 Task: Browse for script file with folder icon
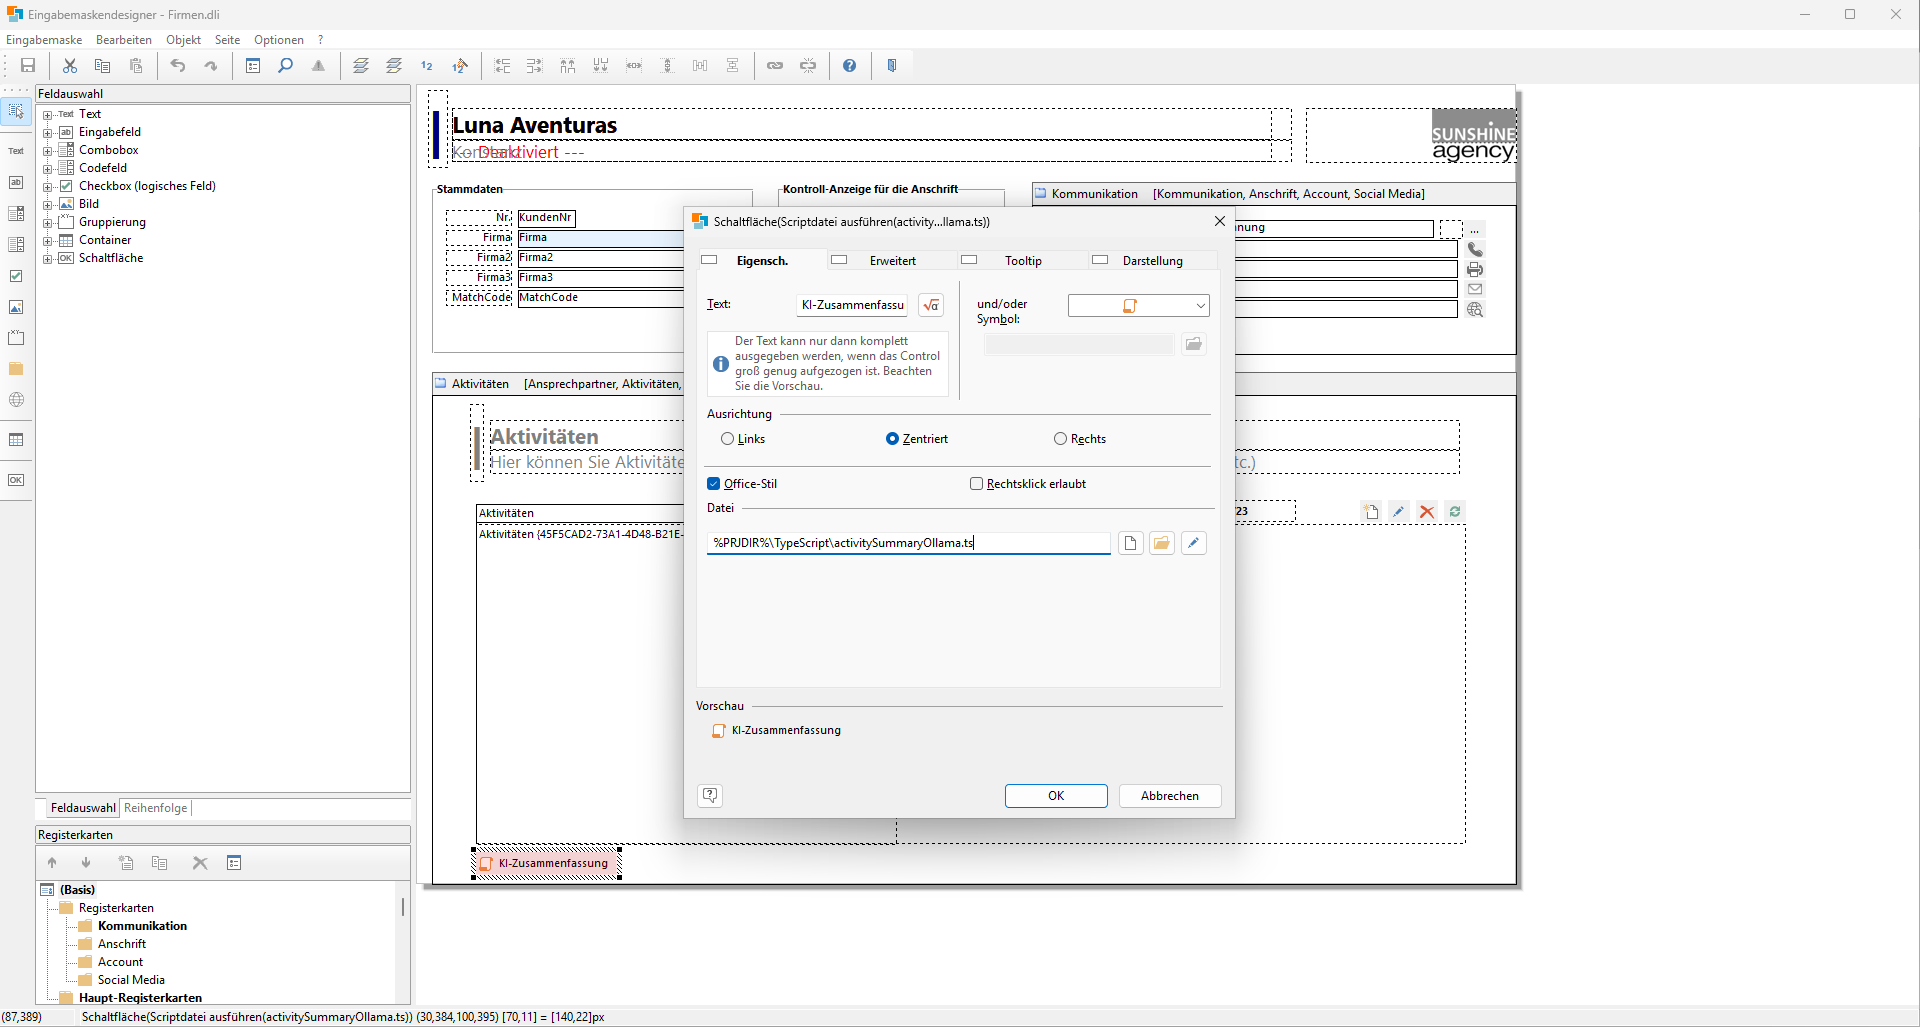pyautogui.click(x=1161, y=543)
